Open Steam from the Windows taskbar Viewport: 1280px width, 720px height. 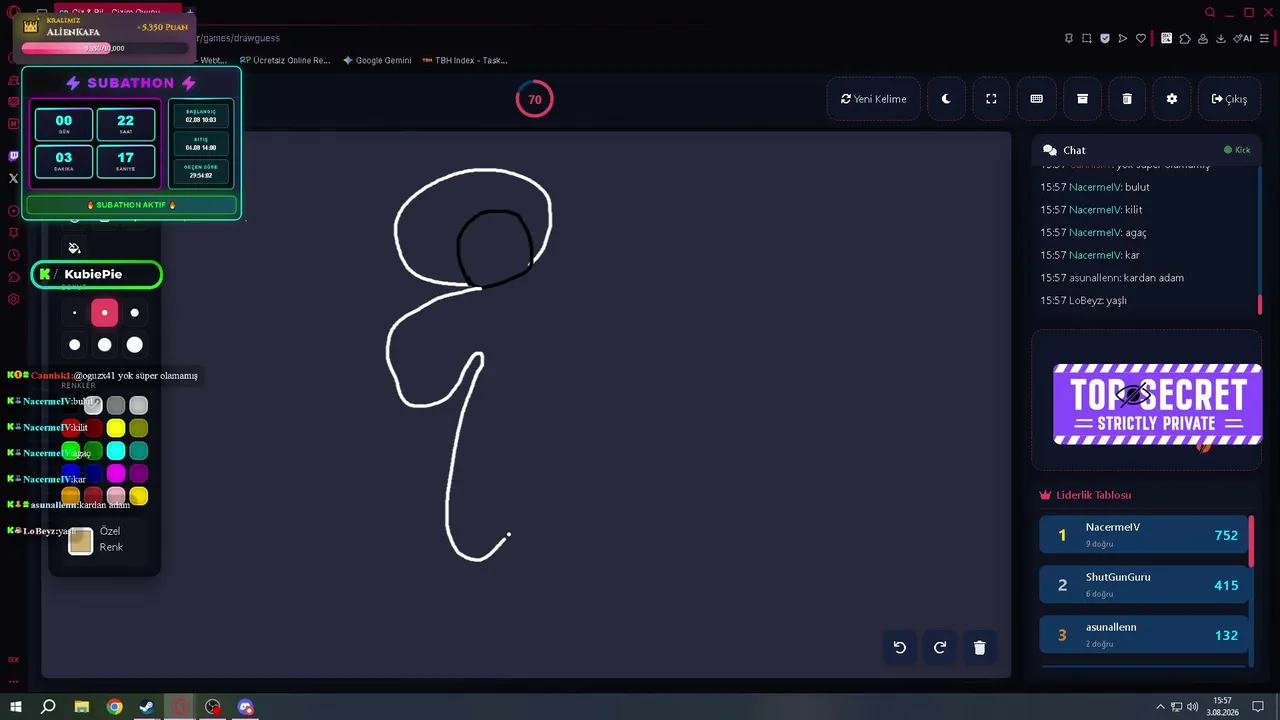(x=147, y=707)
